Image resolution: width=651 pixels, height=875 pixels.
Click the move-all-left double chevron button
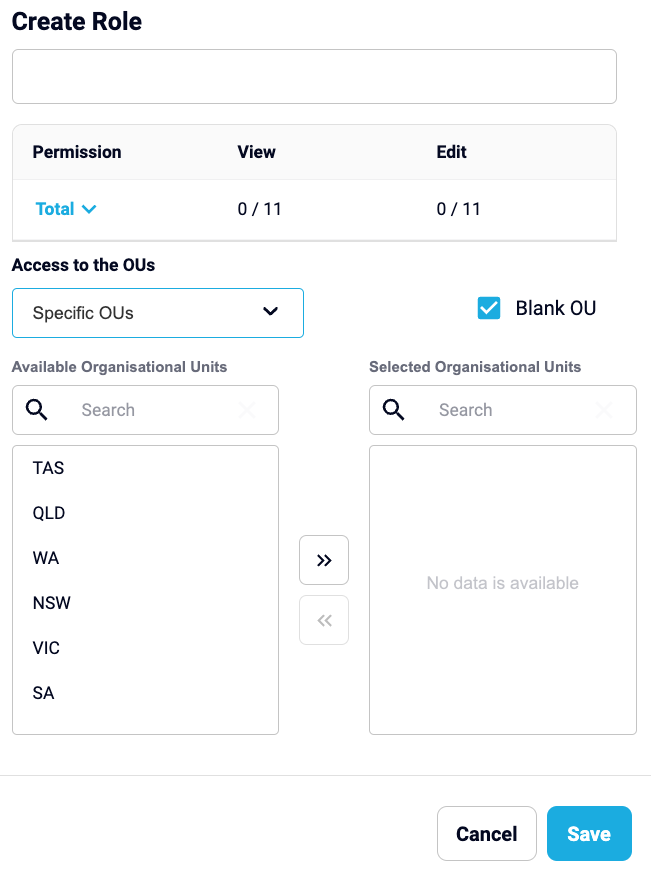click(324, 620)
